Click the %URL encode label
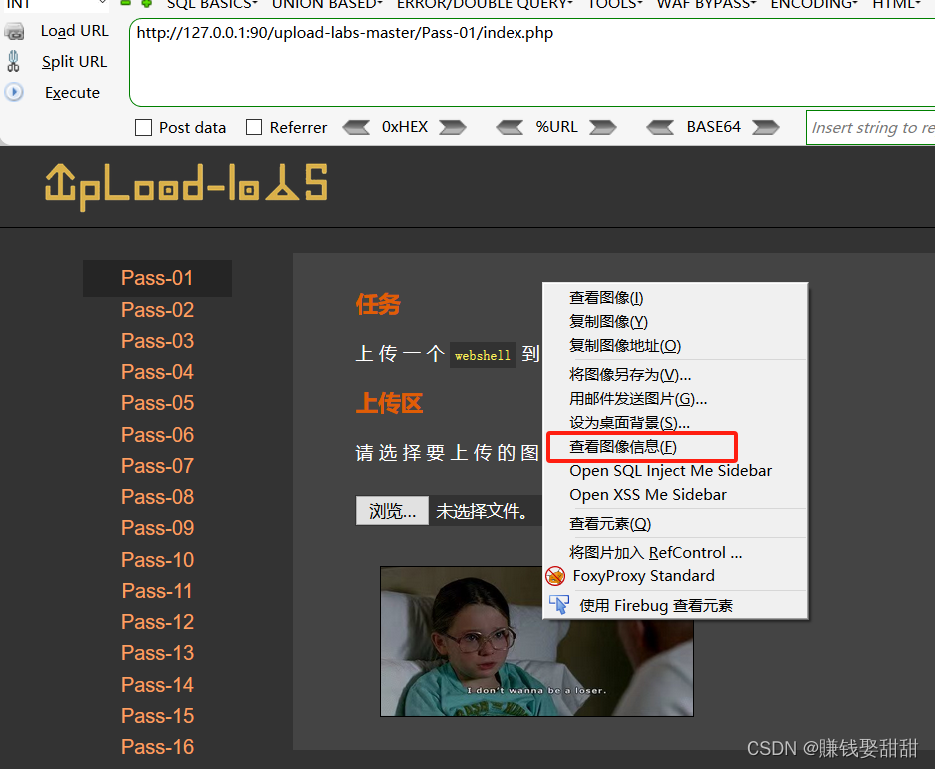 [556, 127]
